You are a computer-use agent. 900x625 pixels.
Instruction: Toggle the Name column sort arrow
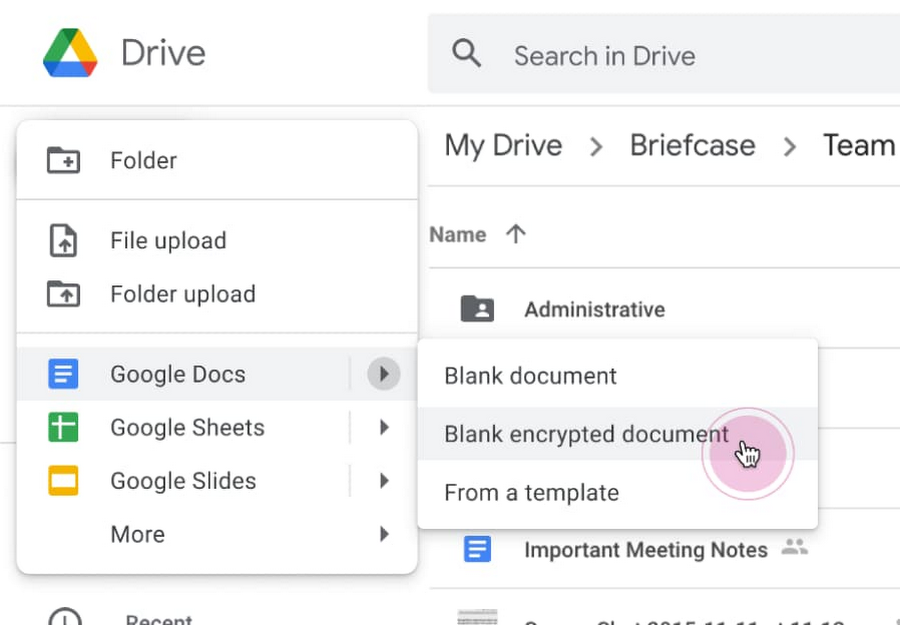click(515, 232)
